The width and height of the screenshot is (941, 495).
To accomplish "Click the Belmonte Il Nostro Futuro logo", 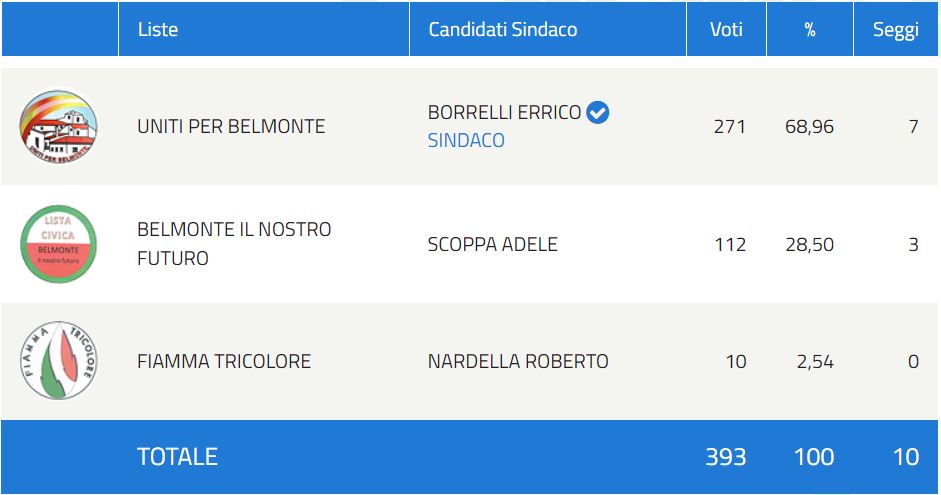I will pyautogui.click(x=59, y=244).
